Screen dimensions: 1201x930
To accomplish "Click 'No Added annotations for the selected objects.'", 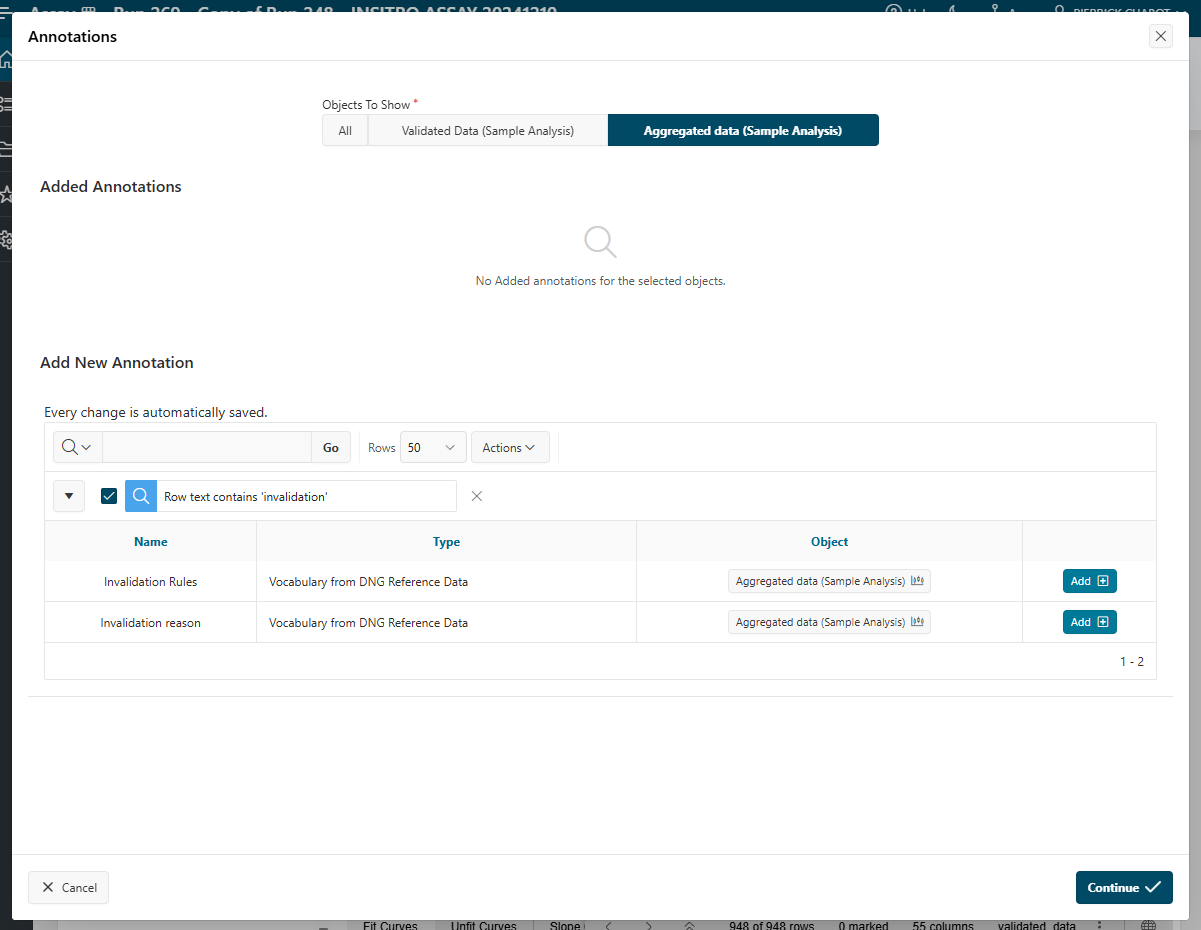I will pos(600,281).
